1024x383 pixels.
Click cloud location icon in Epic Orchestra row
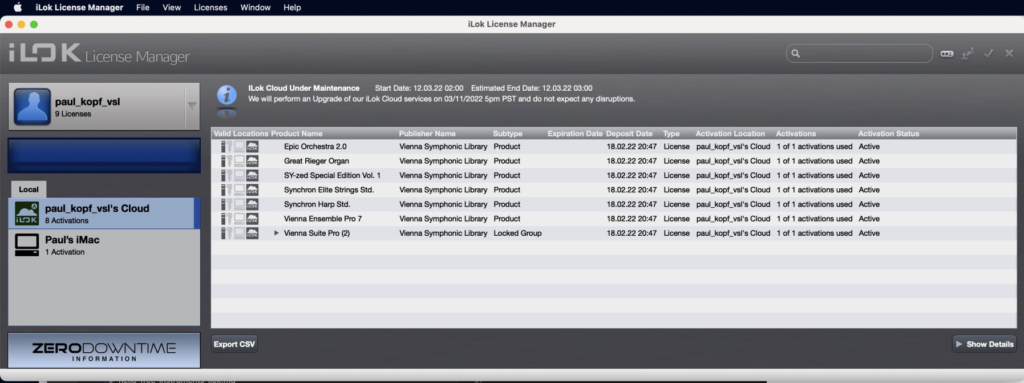click(x=252, y=146)
